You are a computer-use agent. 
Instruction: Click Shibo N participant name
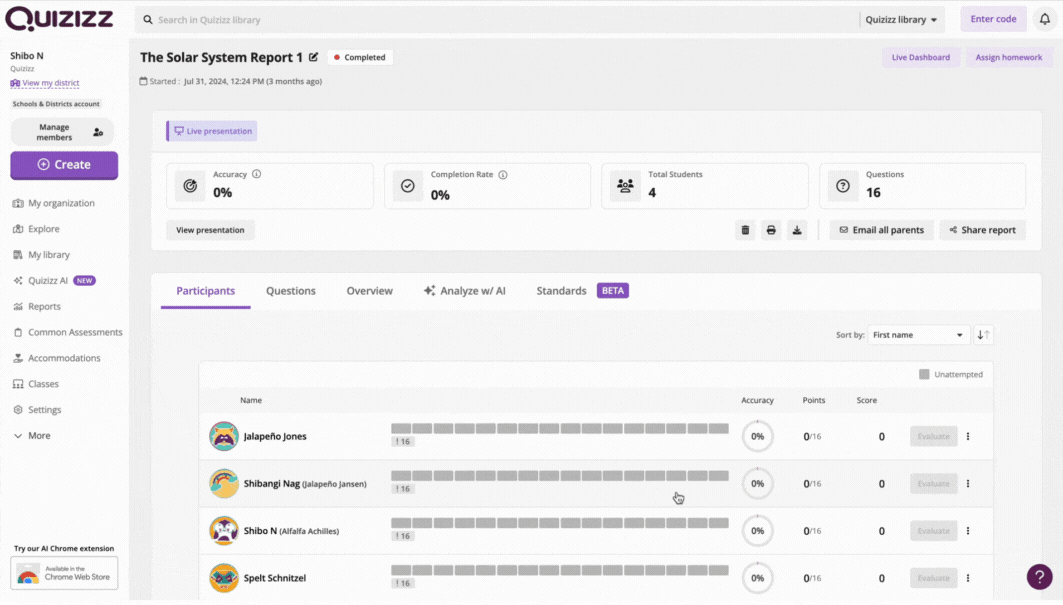[x=260, y=531]
